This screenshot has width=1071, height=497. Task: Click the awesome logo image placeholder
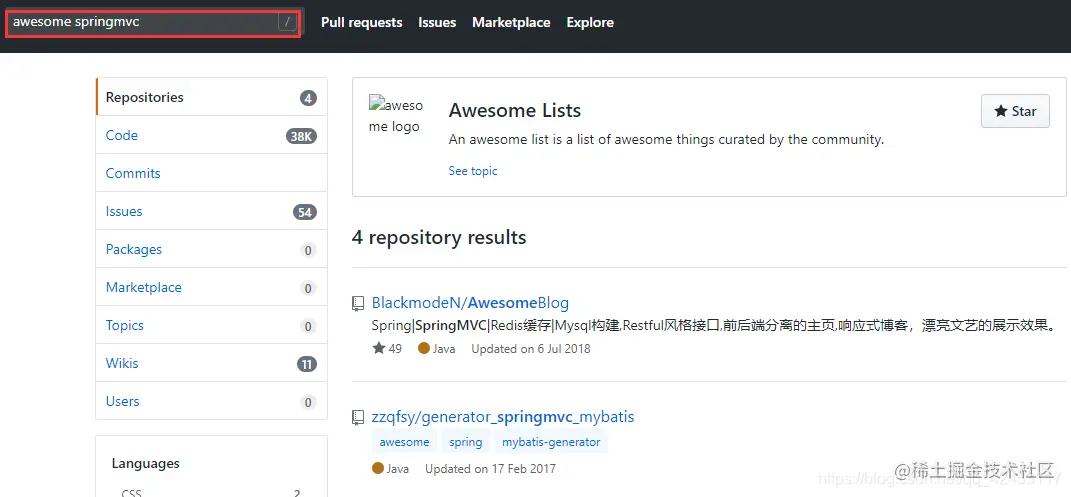(x=396, y=116)
